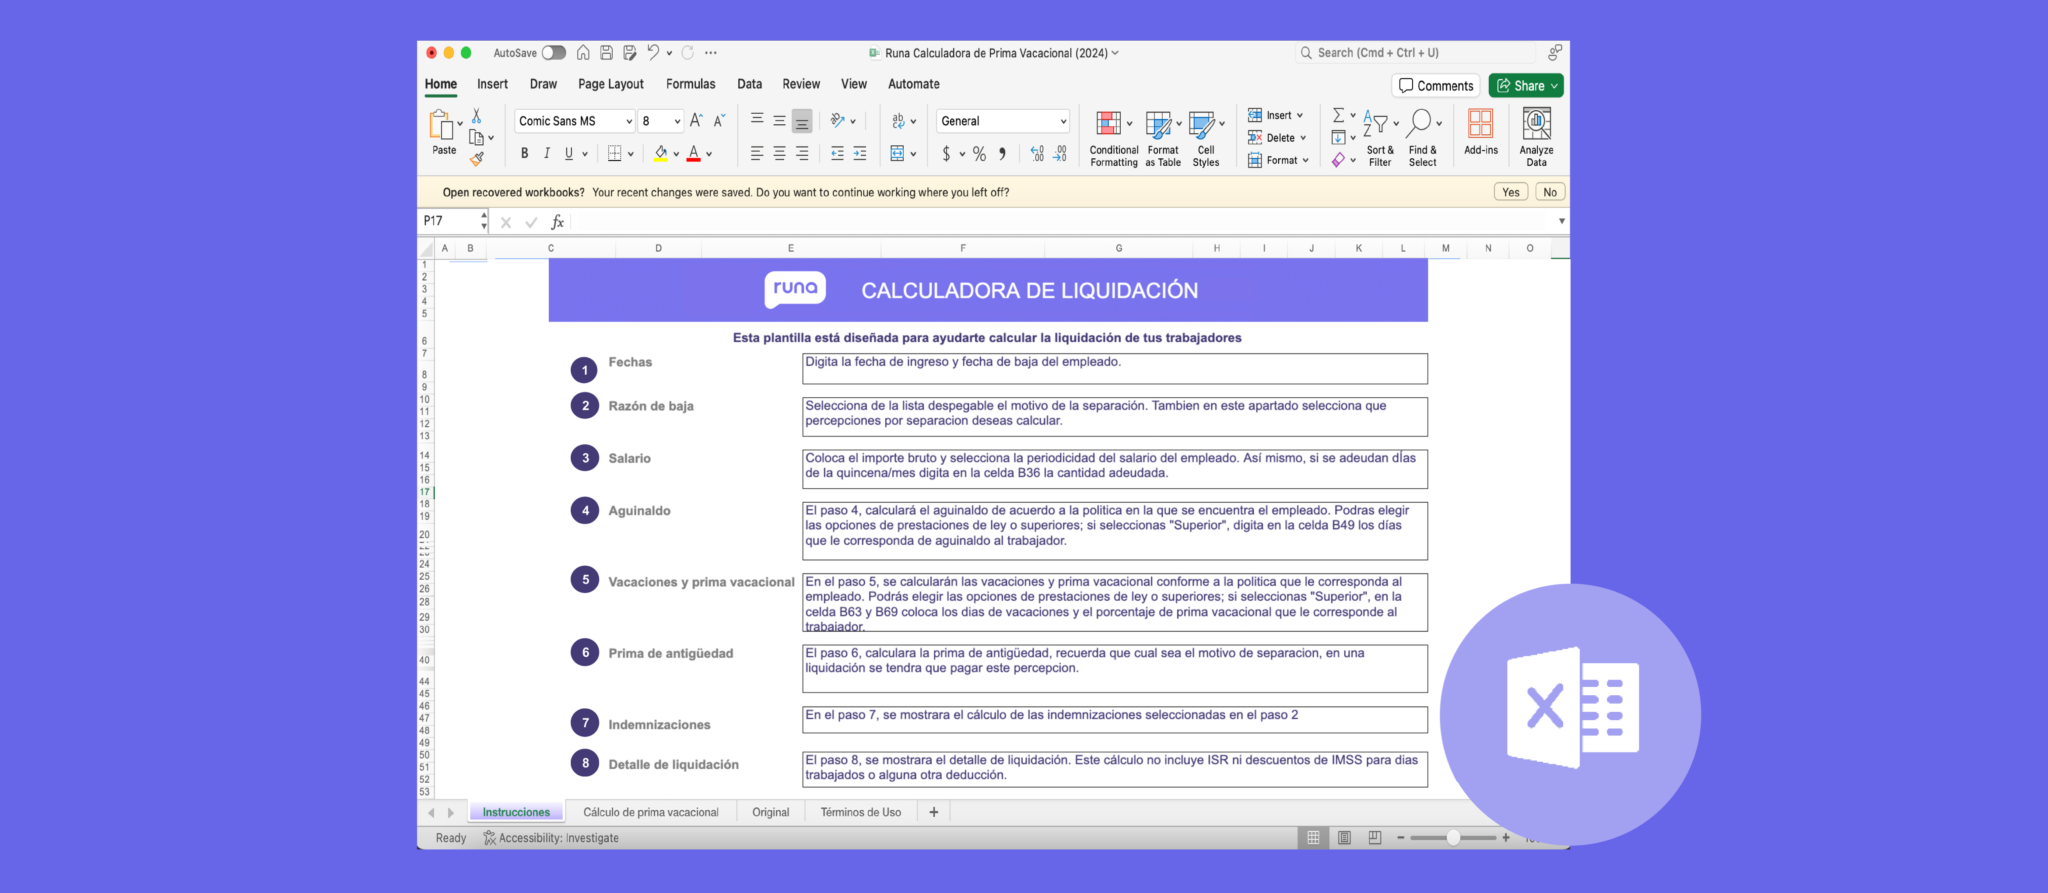Viewport: 2048px width, 893px height.
Task: Toggle the AutoSave switch
Action: 553,53
